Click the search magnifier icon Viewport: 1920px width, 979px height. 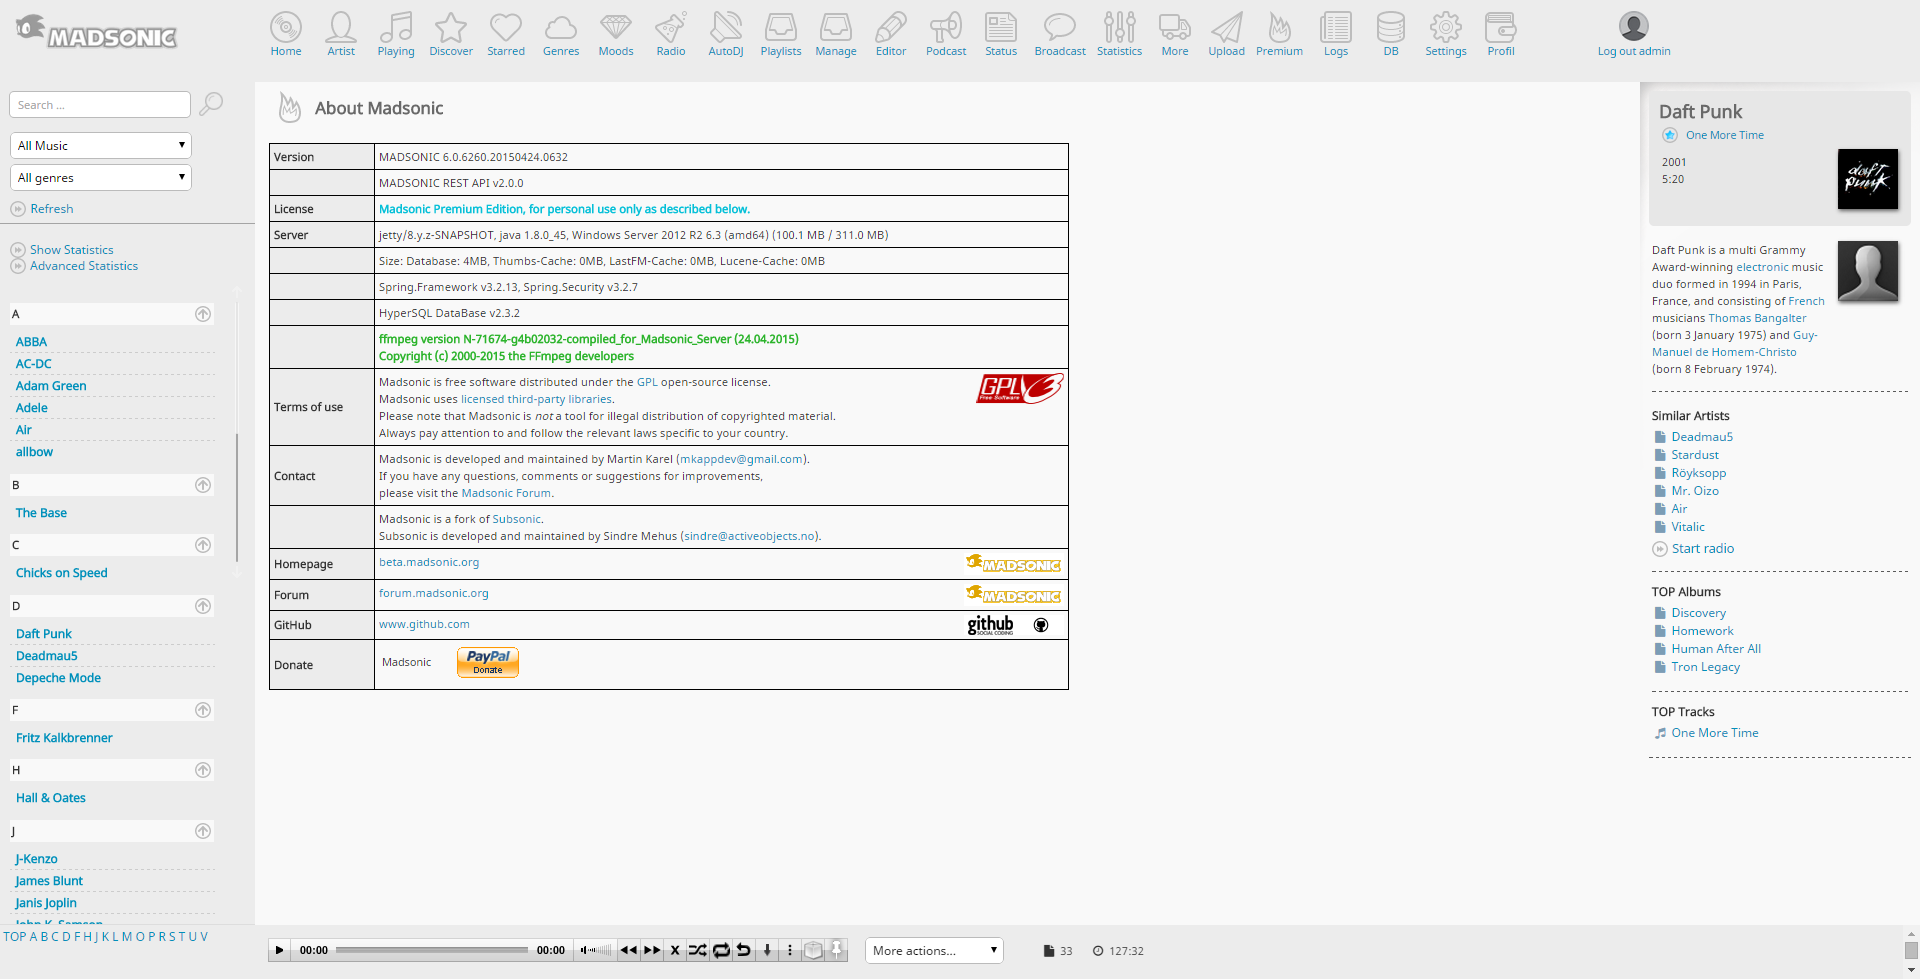tap(211, 104)
